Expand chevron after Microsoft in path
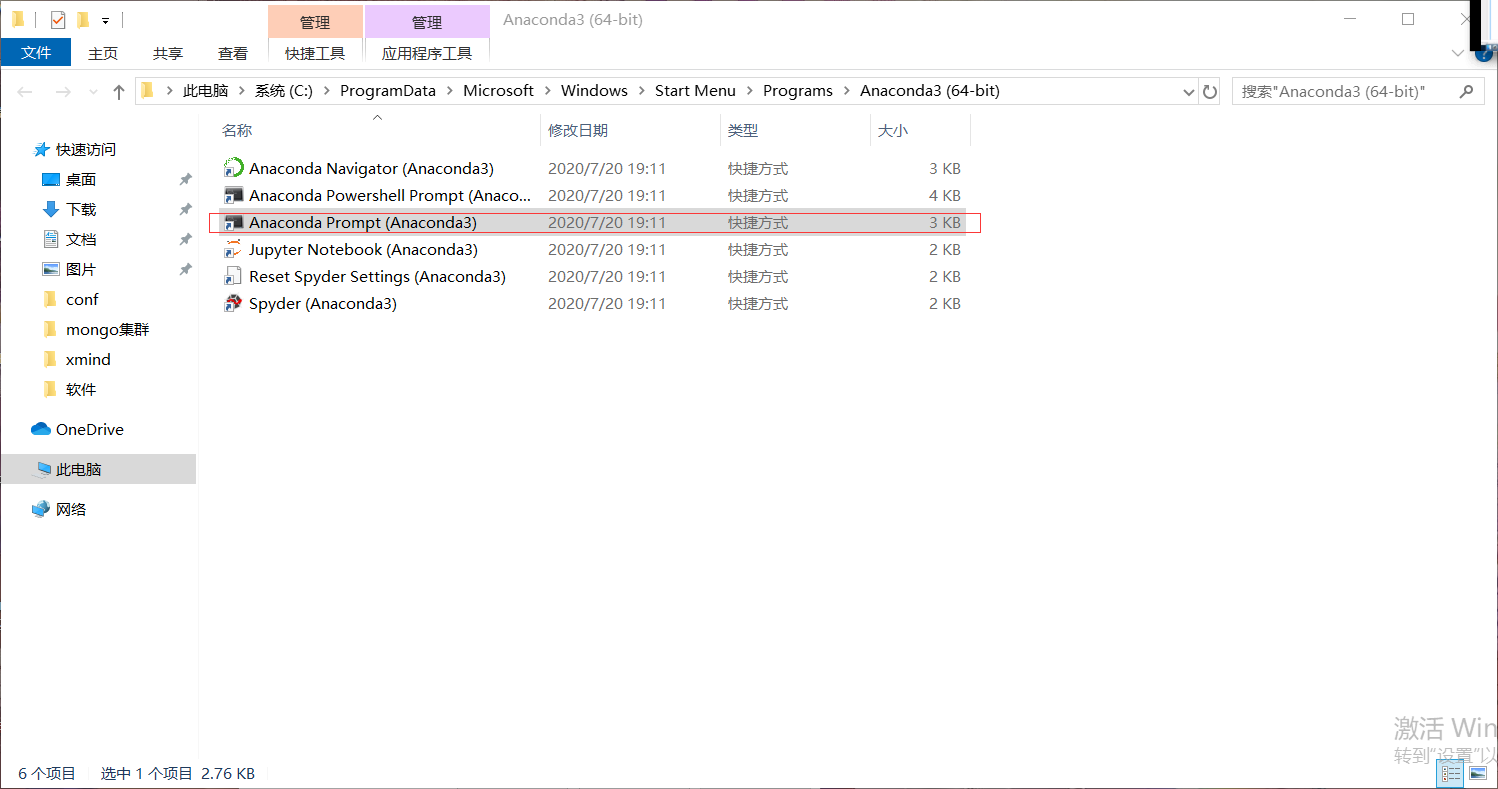The image size is (1498, 789). pyautogui.click(x=547, y=91)
